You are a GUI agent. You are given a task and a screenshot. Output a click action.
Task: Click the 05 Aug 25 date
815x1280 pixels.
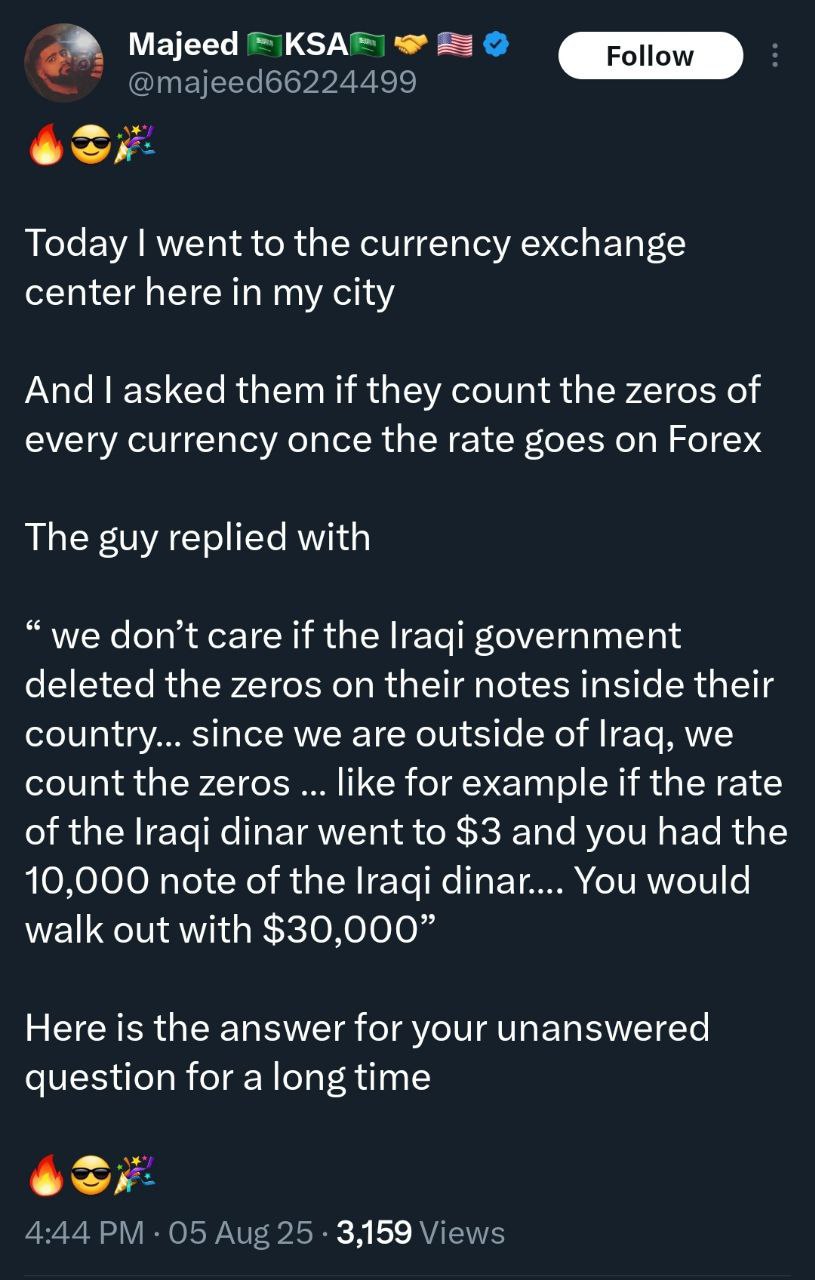click(x=241, y=1232)
